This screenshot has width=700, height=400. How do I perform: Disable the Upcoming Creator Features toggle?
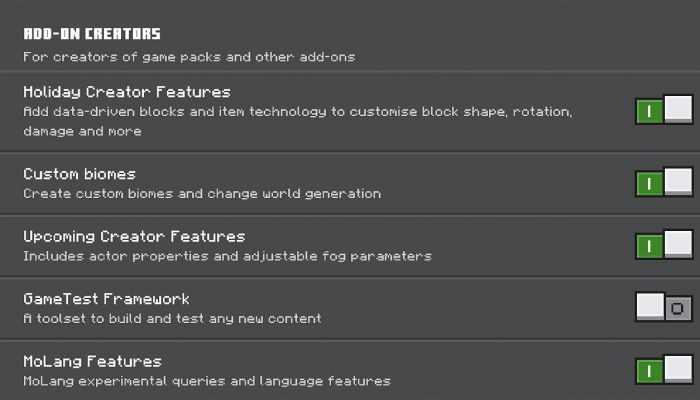pos(663,245)
